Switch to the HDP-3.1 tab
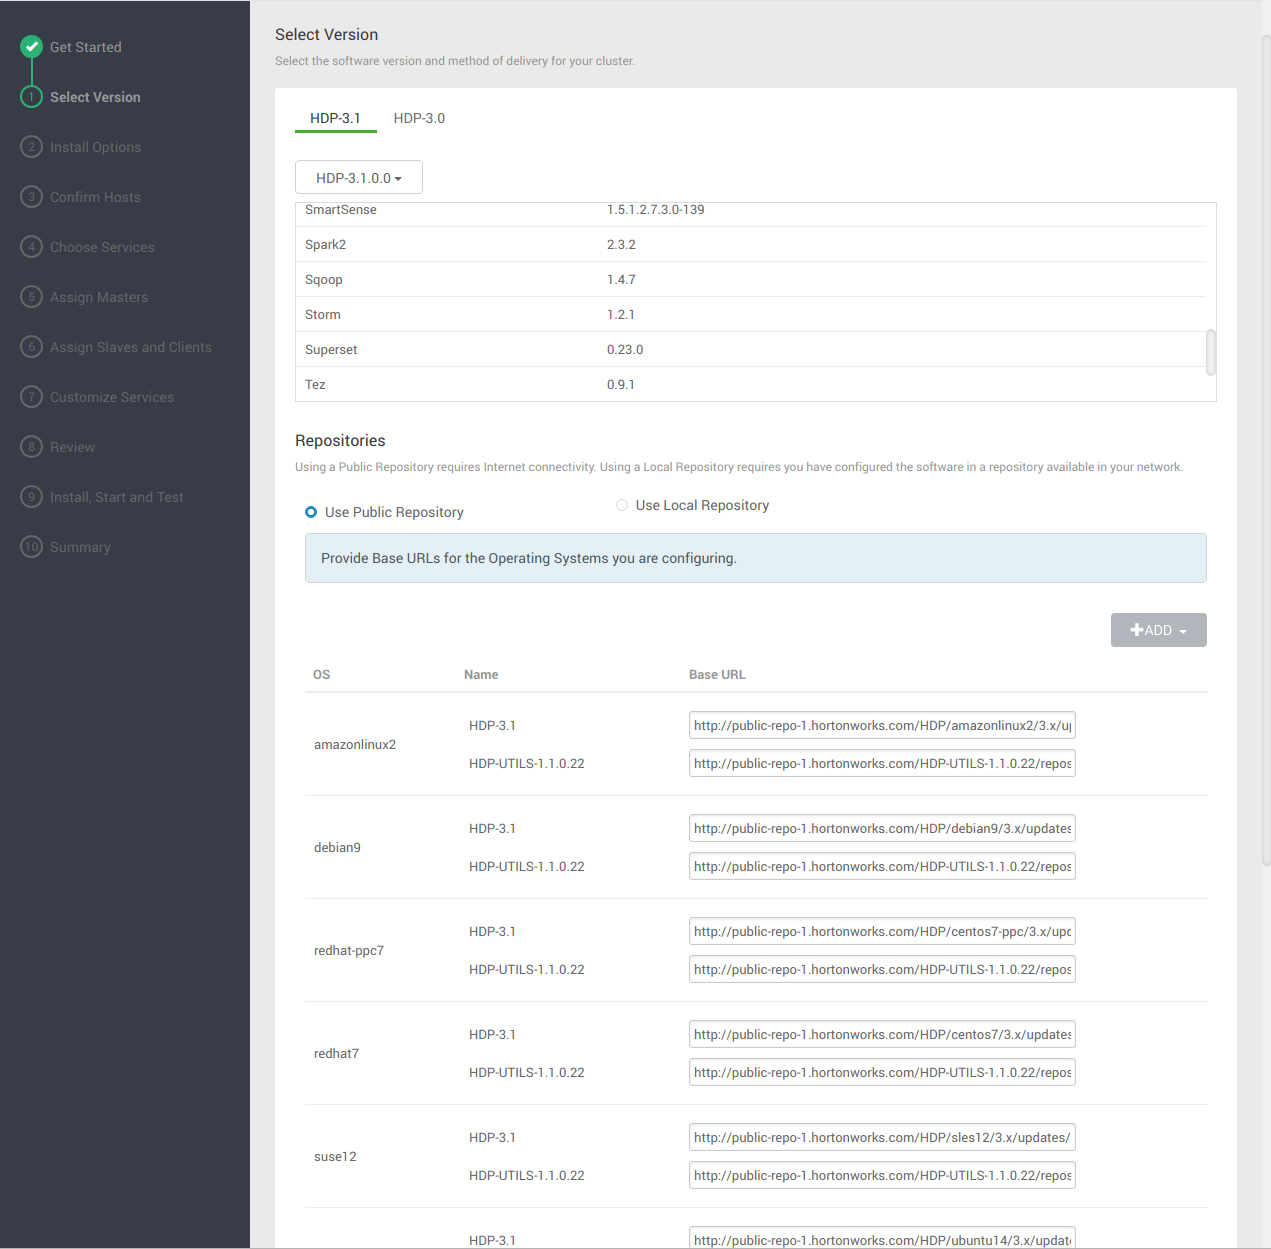The height and width of the screenshot is (1249, 1271). 335,118
